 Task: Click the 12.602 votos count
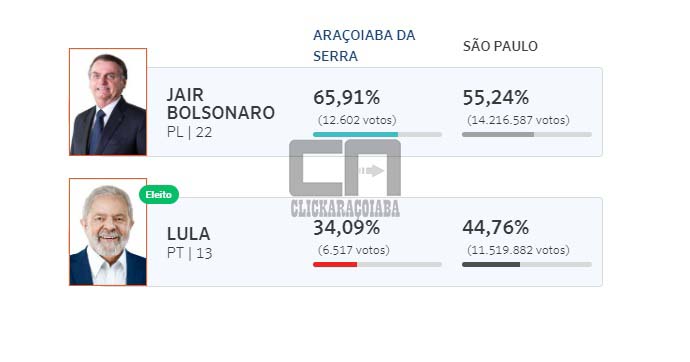point(357,120)
